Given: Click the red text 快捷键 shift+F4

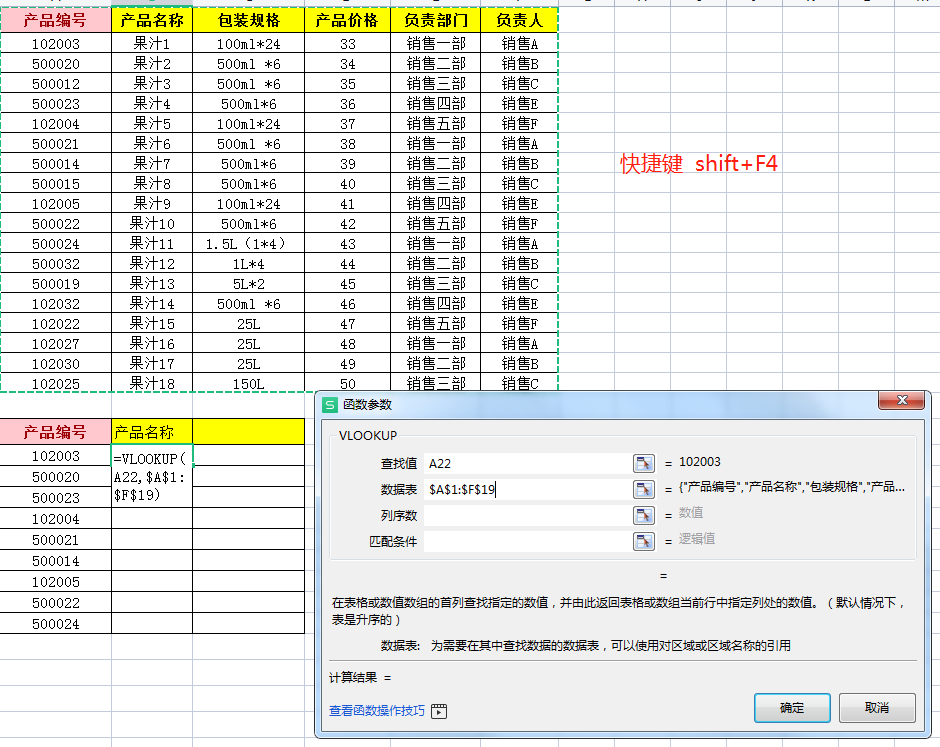Looking at the screenshot, I should tap(698, 163).
